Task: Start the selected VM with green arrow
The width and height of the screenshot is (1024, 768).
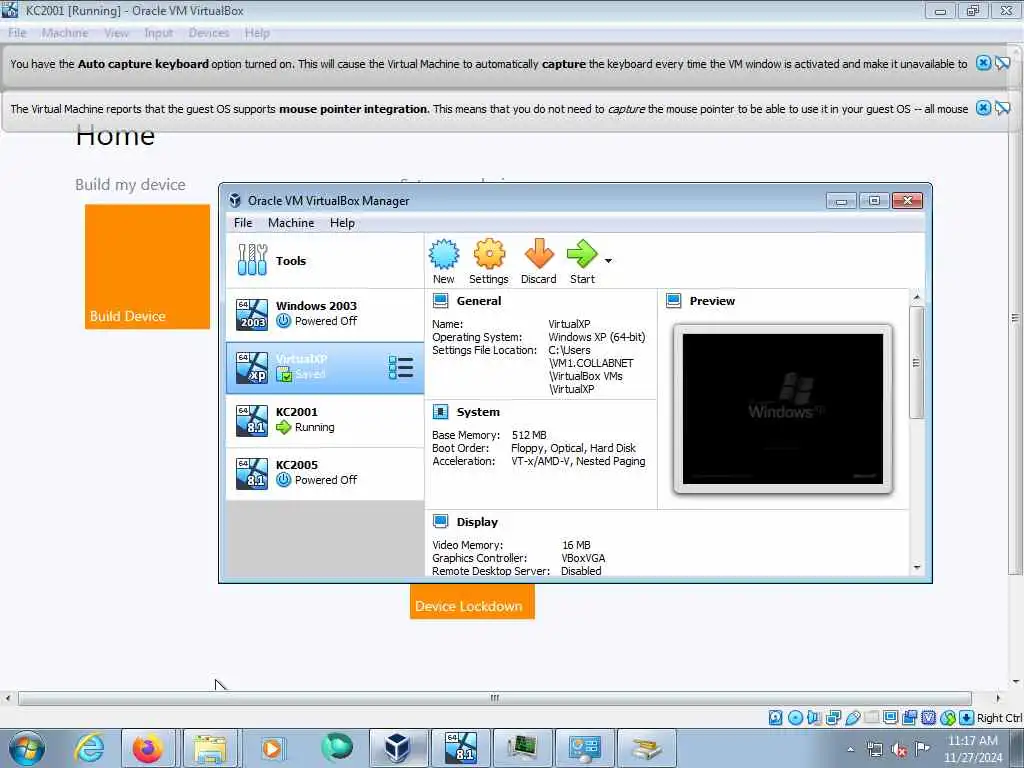Action: pyautogui.click(x=582, y=261)
